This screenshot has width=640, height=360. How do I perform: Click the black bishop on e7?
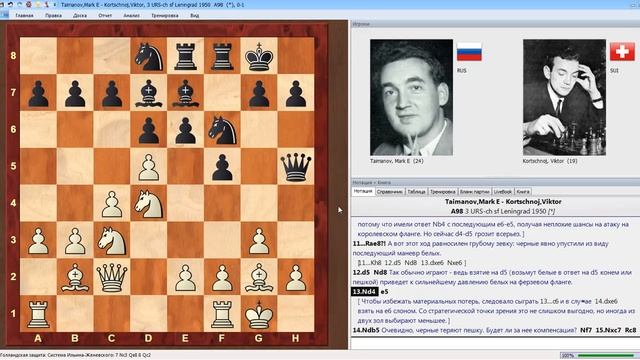pos(186,93)
